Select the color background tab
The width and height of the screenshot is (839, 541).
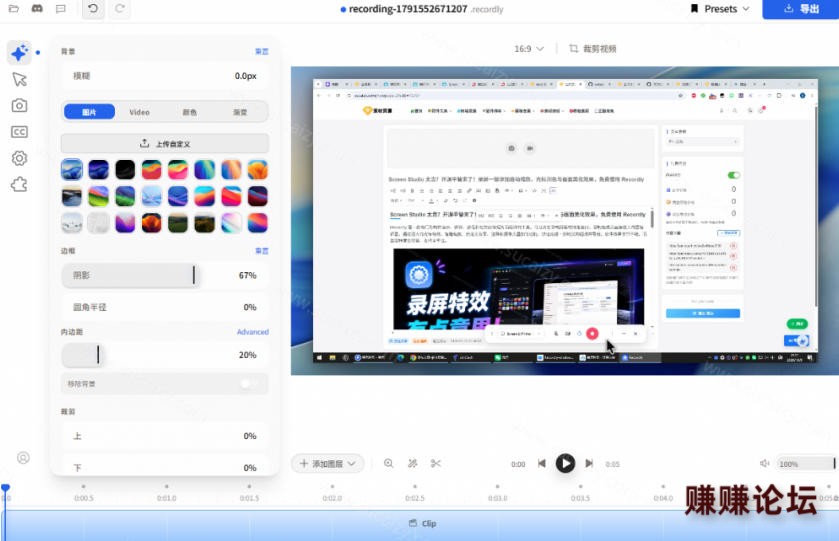[189, 112]
